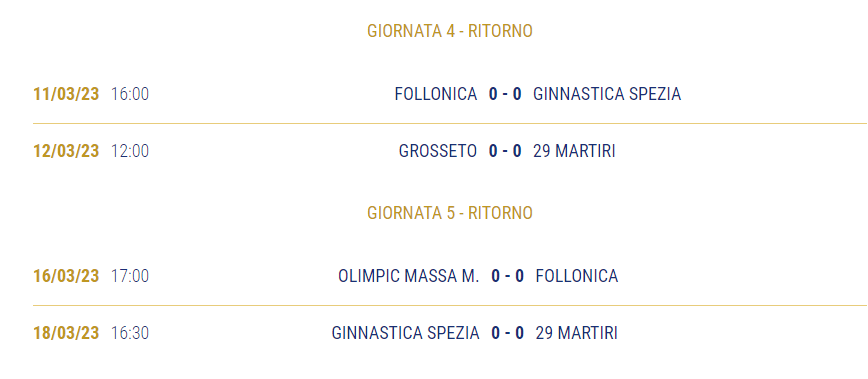Screen dimensions: 868x379
Task: Select 29 Martiri in the 18/03/23 match
Action: (577, 333)
